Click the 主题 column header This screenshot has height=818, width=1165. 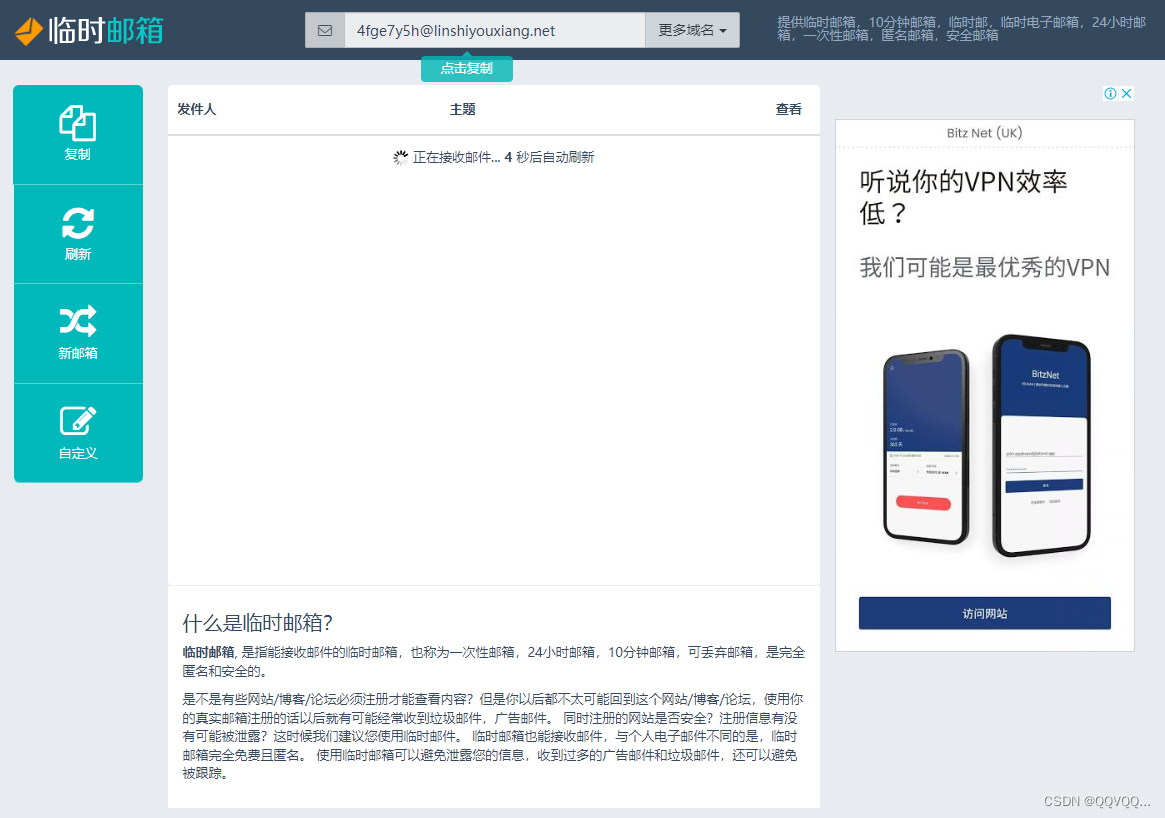pyautogui.click(x=462, y=109)
